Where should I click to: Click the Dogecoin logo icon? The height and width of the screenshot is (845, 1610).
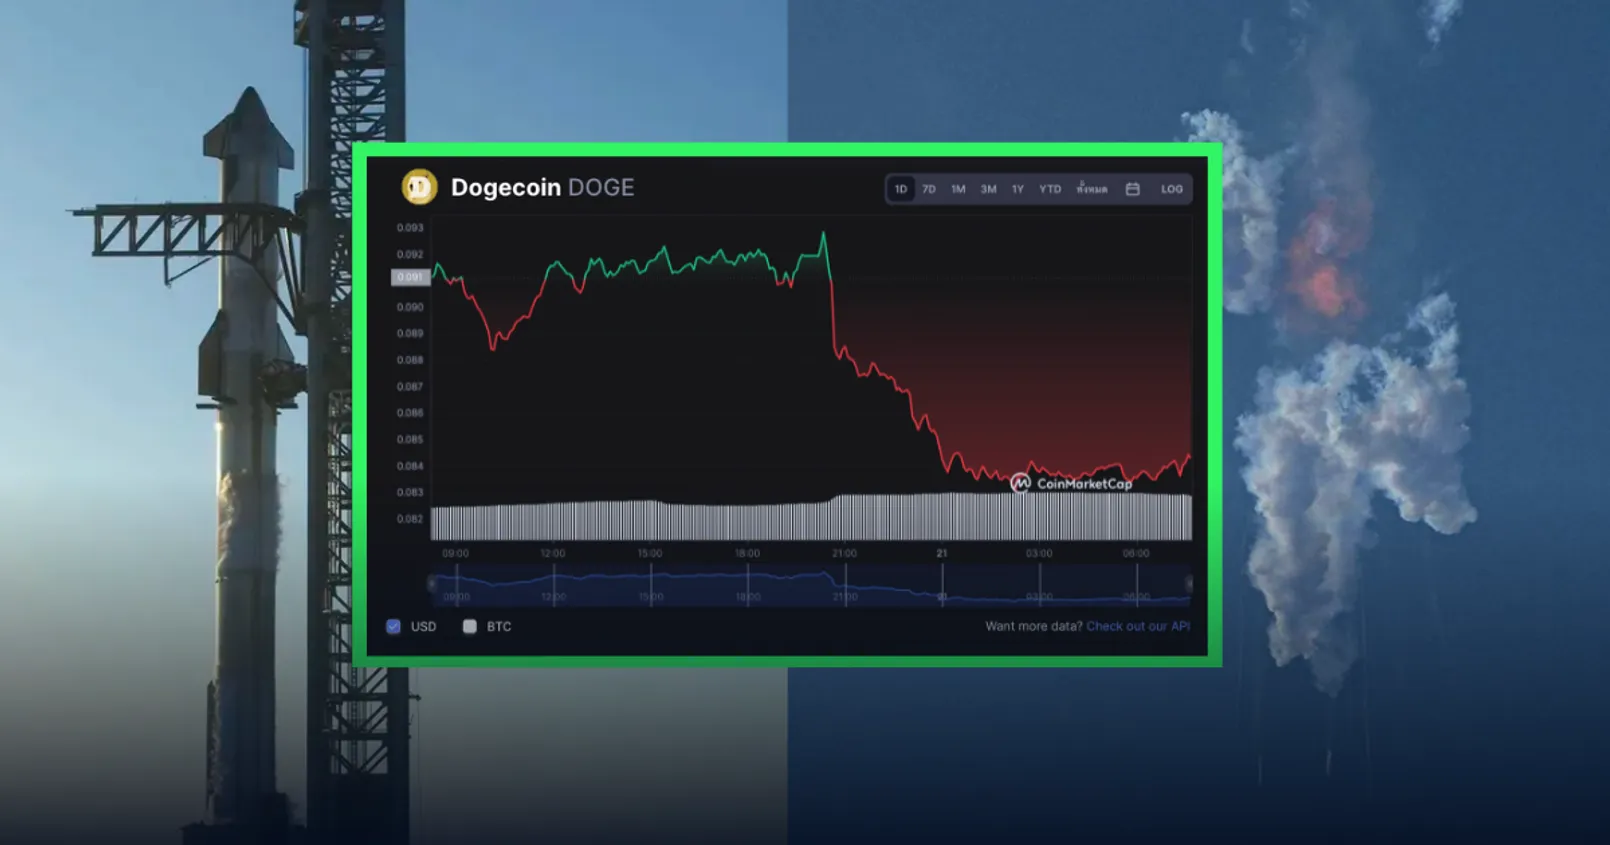pos(419,187)
